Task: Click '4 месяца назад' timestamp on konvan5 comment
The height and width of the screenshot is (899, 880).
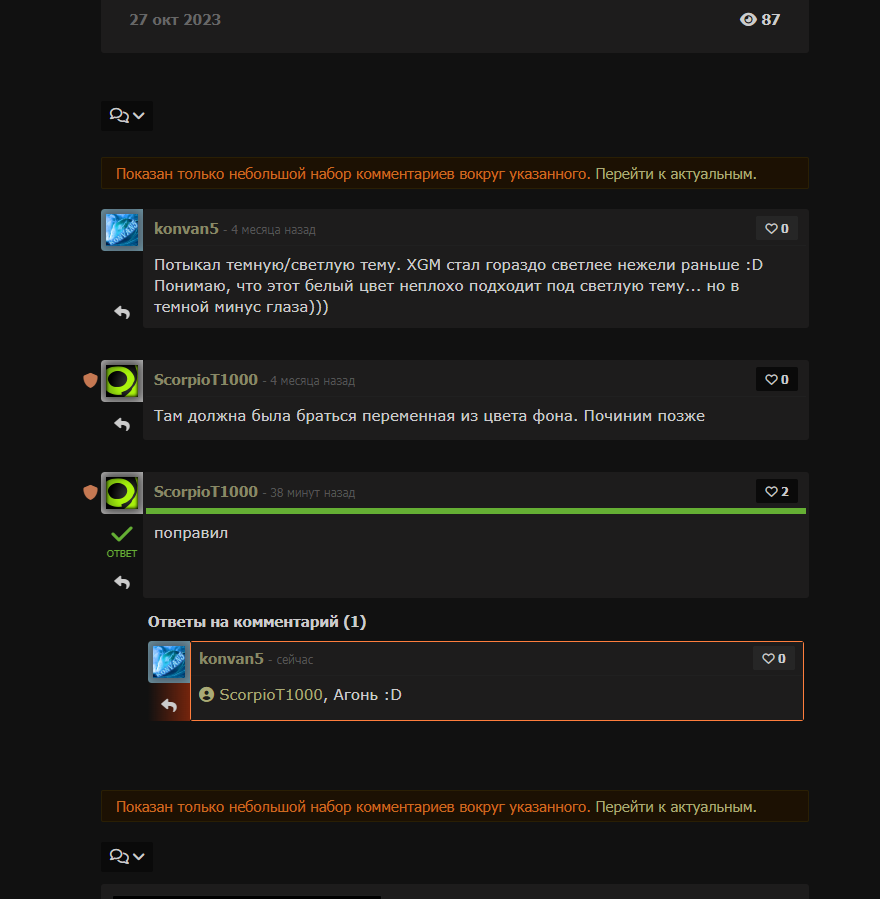Action: 273,230
